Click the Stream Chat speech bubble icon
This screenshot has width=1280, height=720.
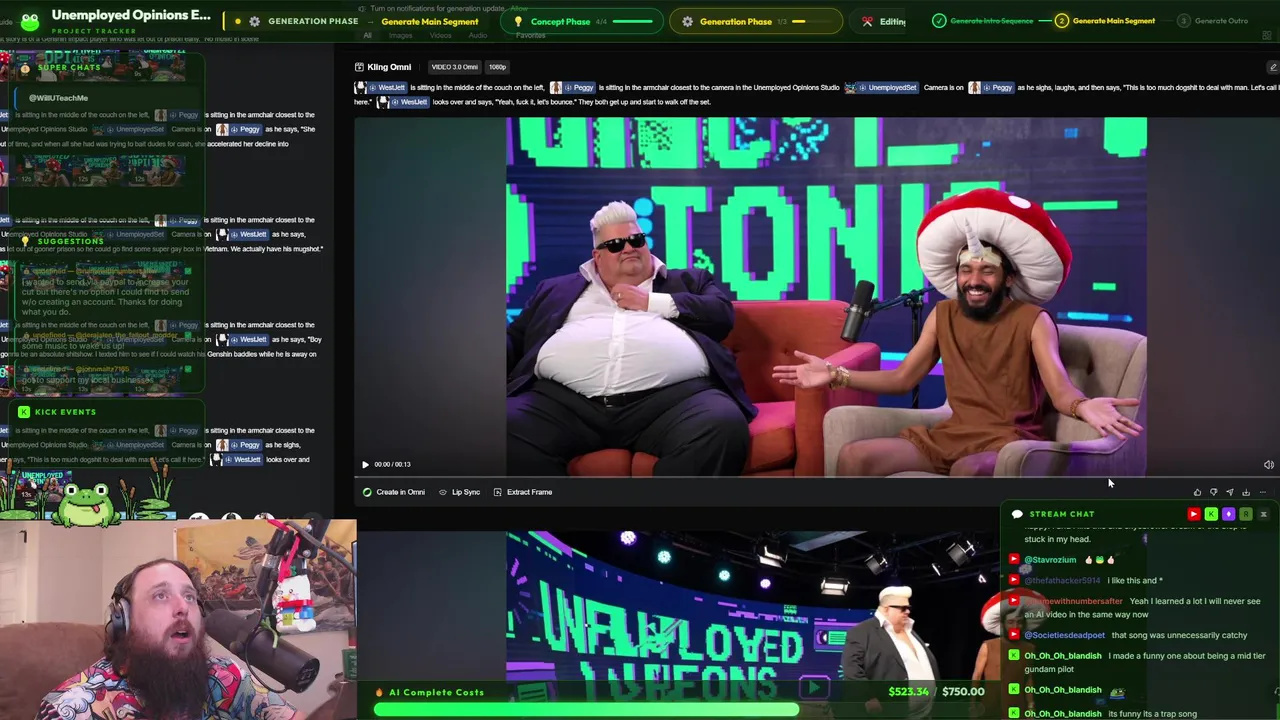coord(1017,514)
